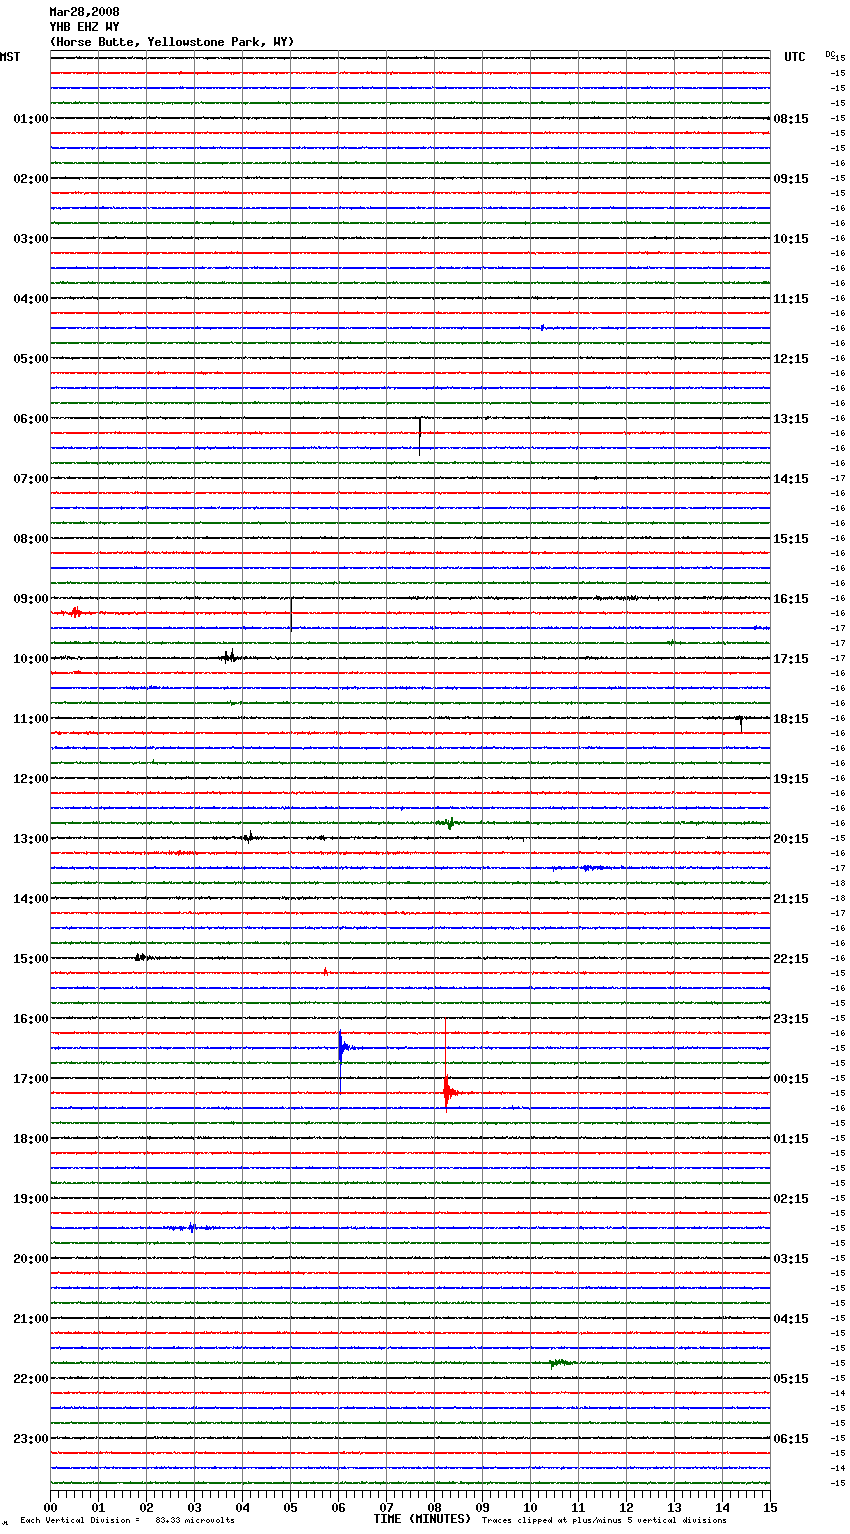This screenshot has width=850, height=1534.
Task: Click the 11:15 UTC time label
Action: [x=791, y=299]
